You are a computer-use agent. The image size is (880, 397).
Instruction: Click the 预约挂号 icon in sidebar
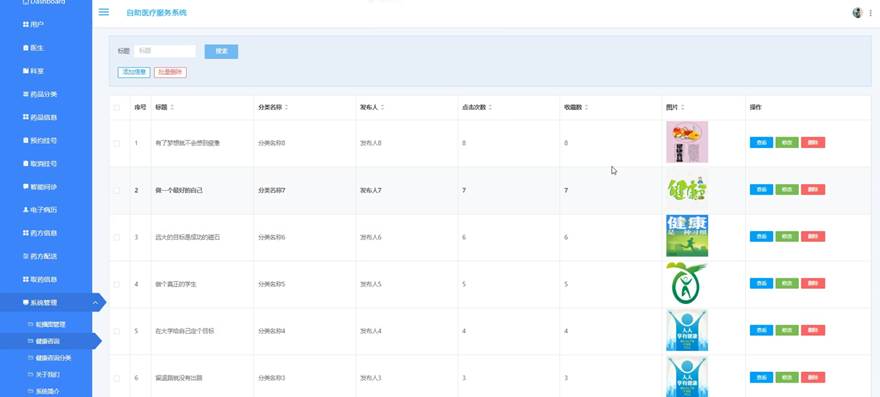26,140
